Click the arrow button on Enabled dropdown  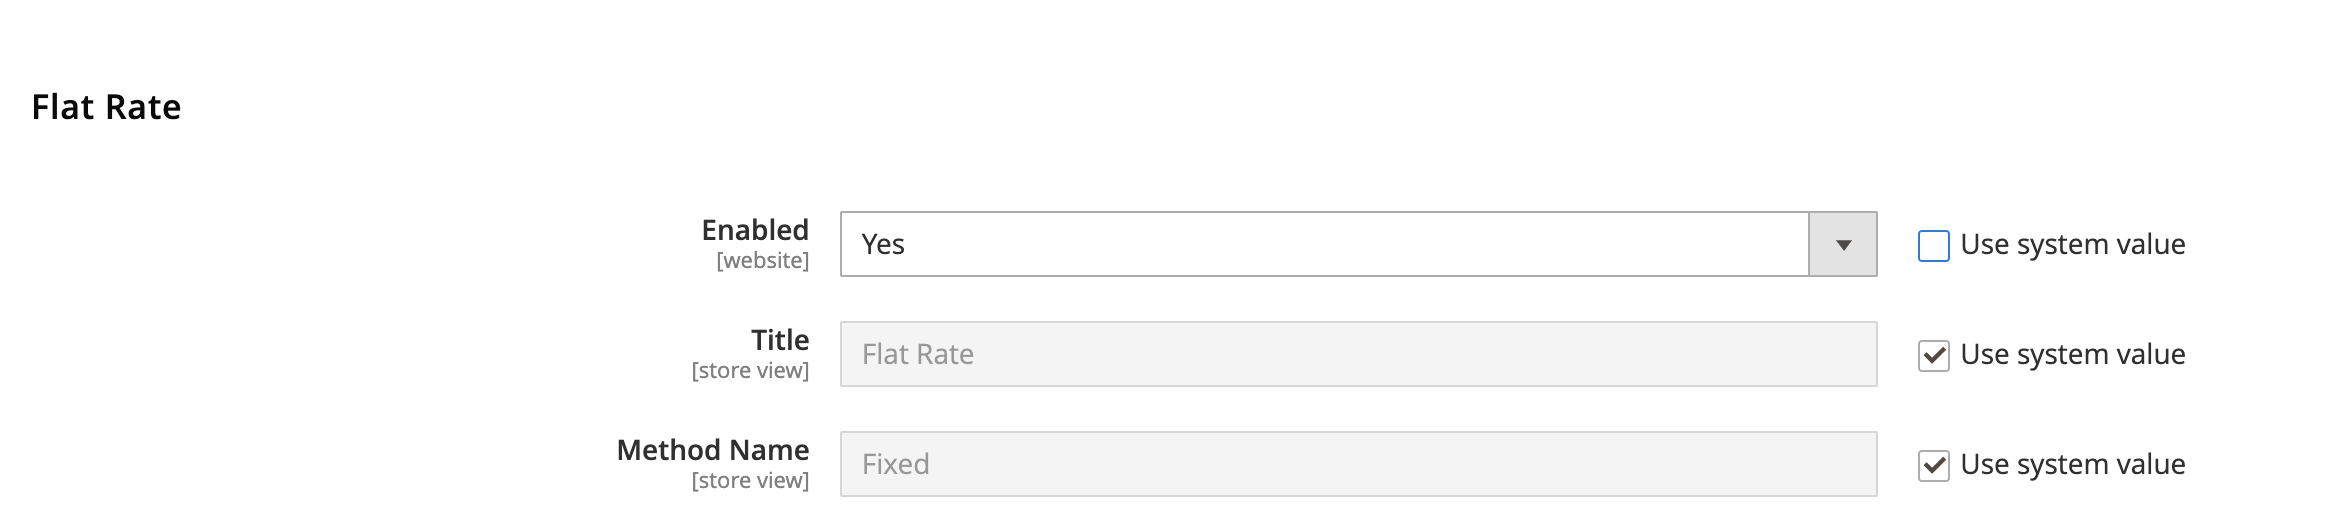1843,244
